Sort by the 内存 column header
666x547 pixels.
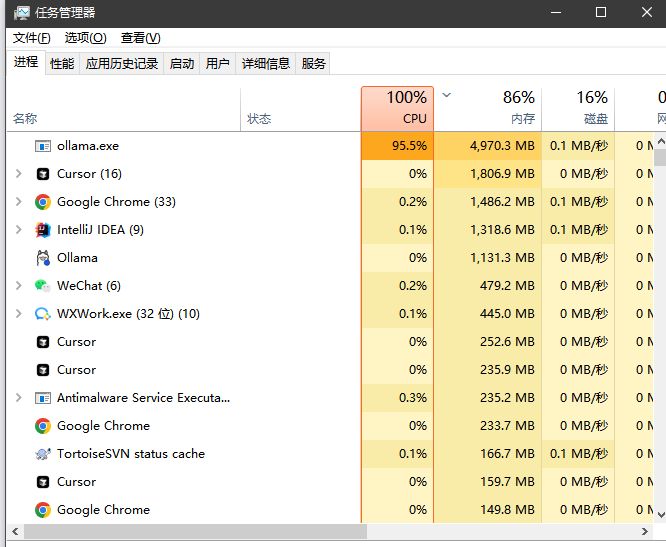click(488, 110)
